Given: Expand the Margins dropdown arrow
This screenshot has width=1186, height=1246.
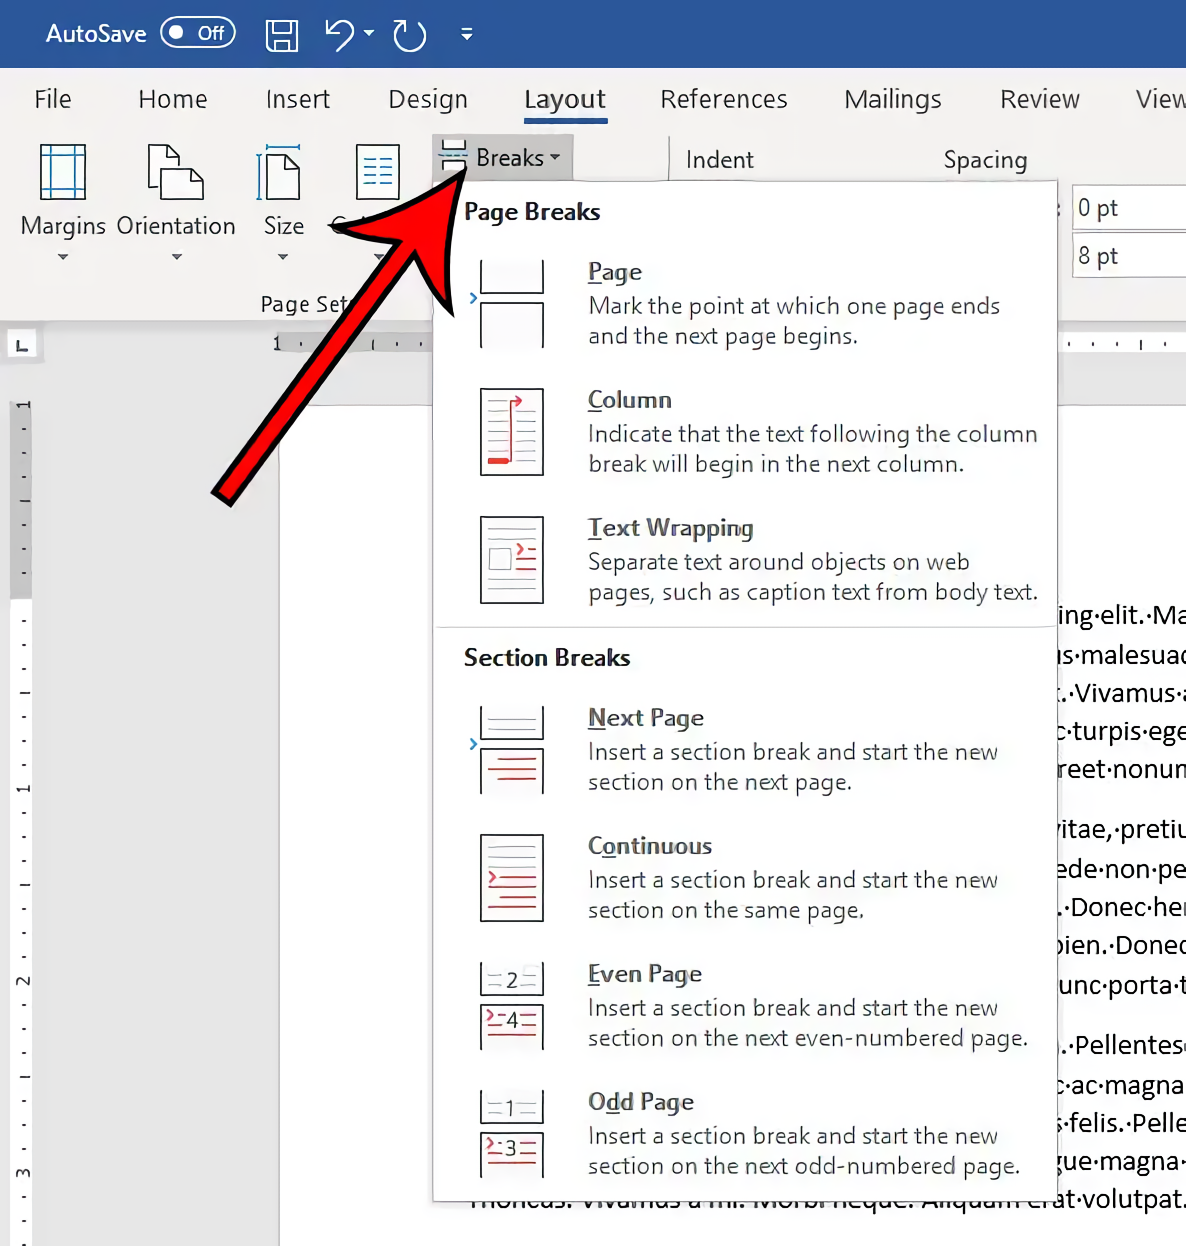Looking at the screenshot, I should 62,258.
